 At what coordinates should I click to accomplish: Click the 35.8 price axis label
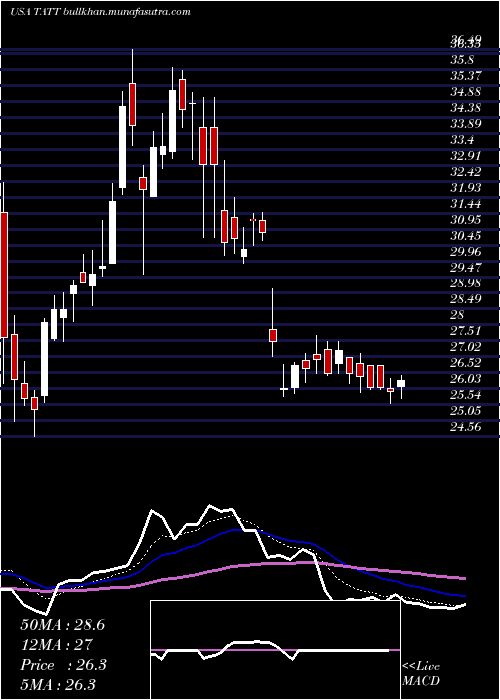(462, 60)
